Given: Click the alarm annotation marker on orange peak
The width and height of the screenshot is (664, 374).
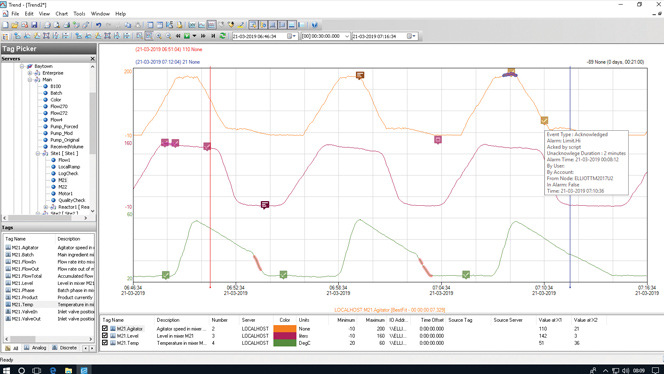Looking at the screenshot, I should click(360, 75).
